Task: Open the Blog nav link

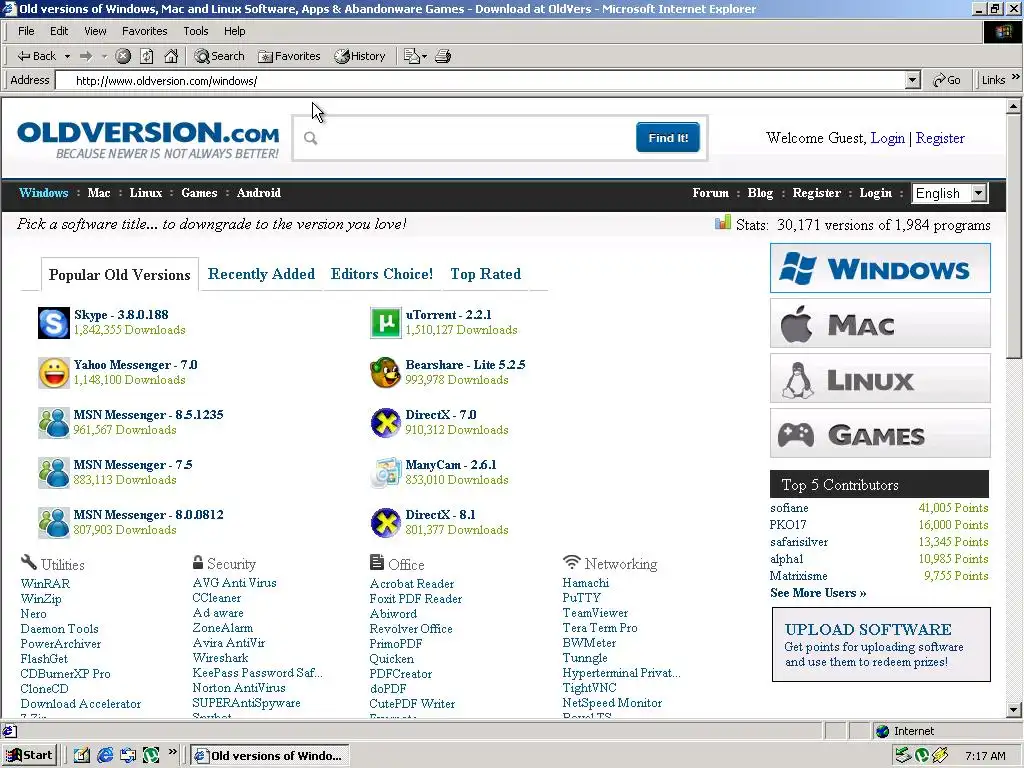Action: point(760,193)
